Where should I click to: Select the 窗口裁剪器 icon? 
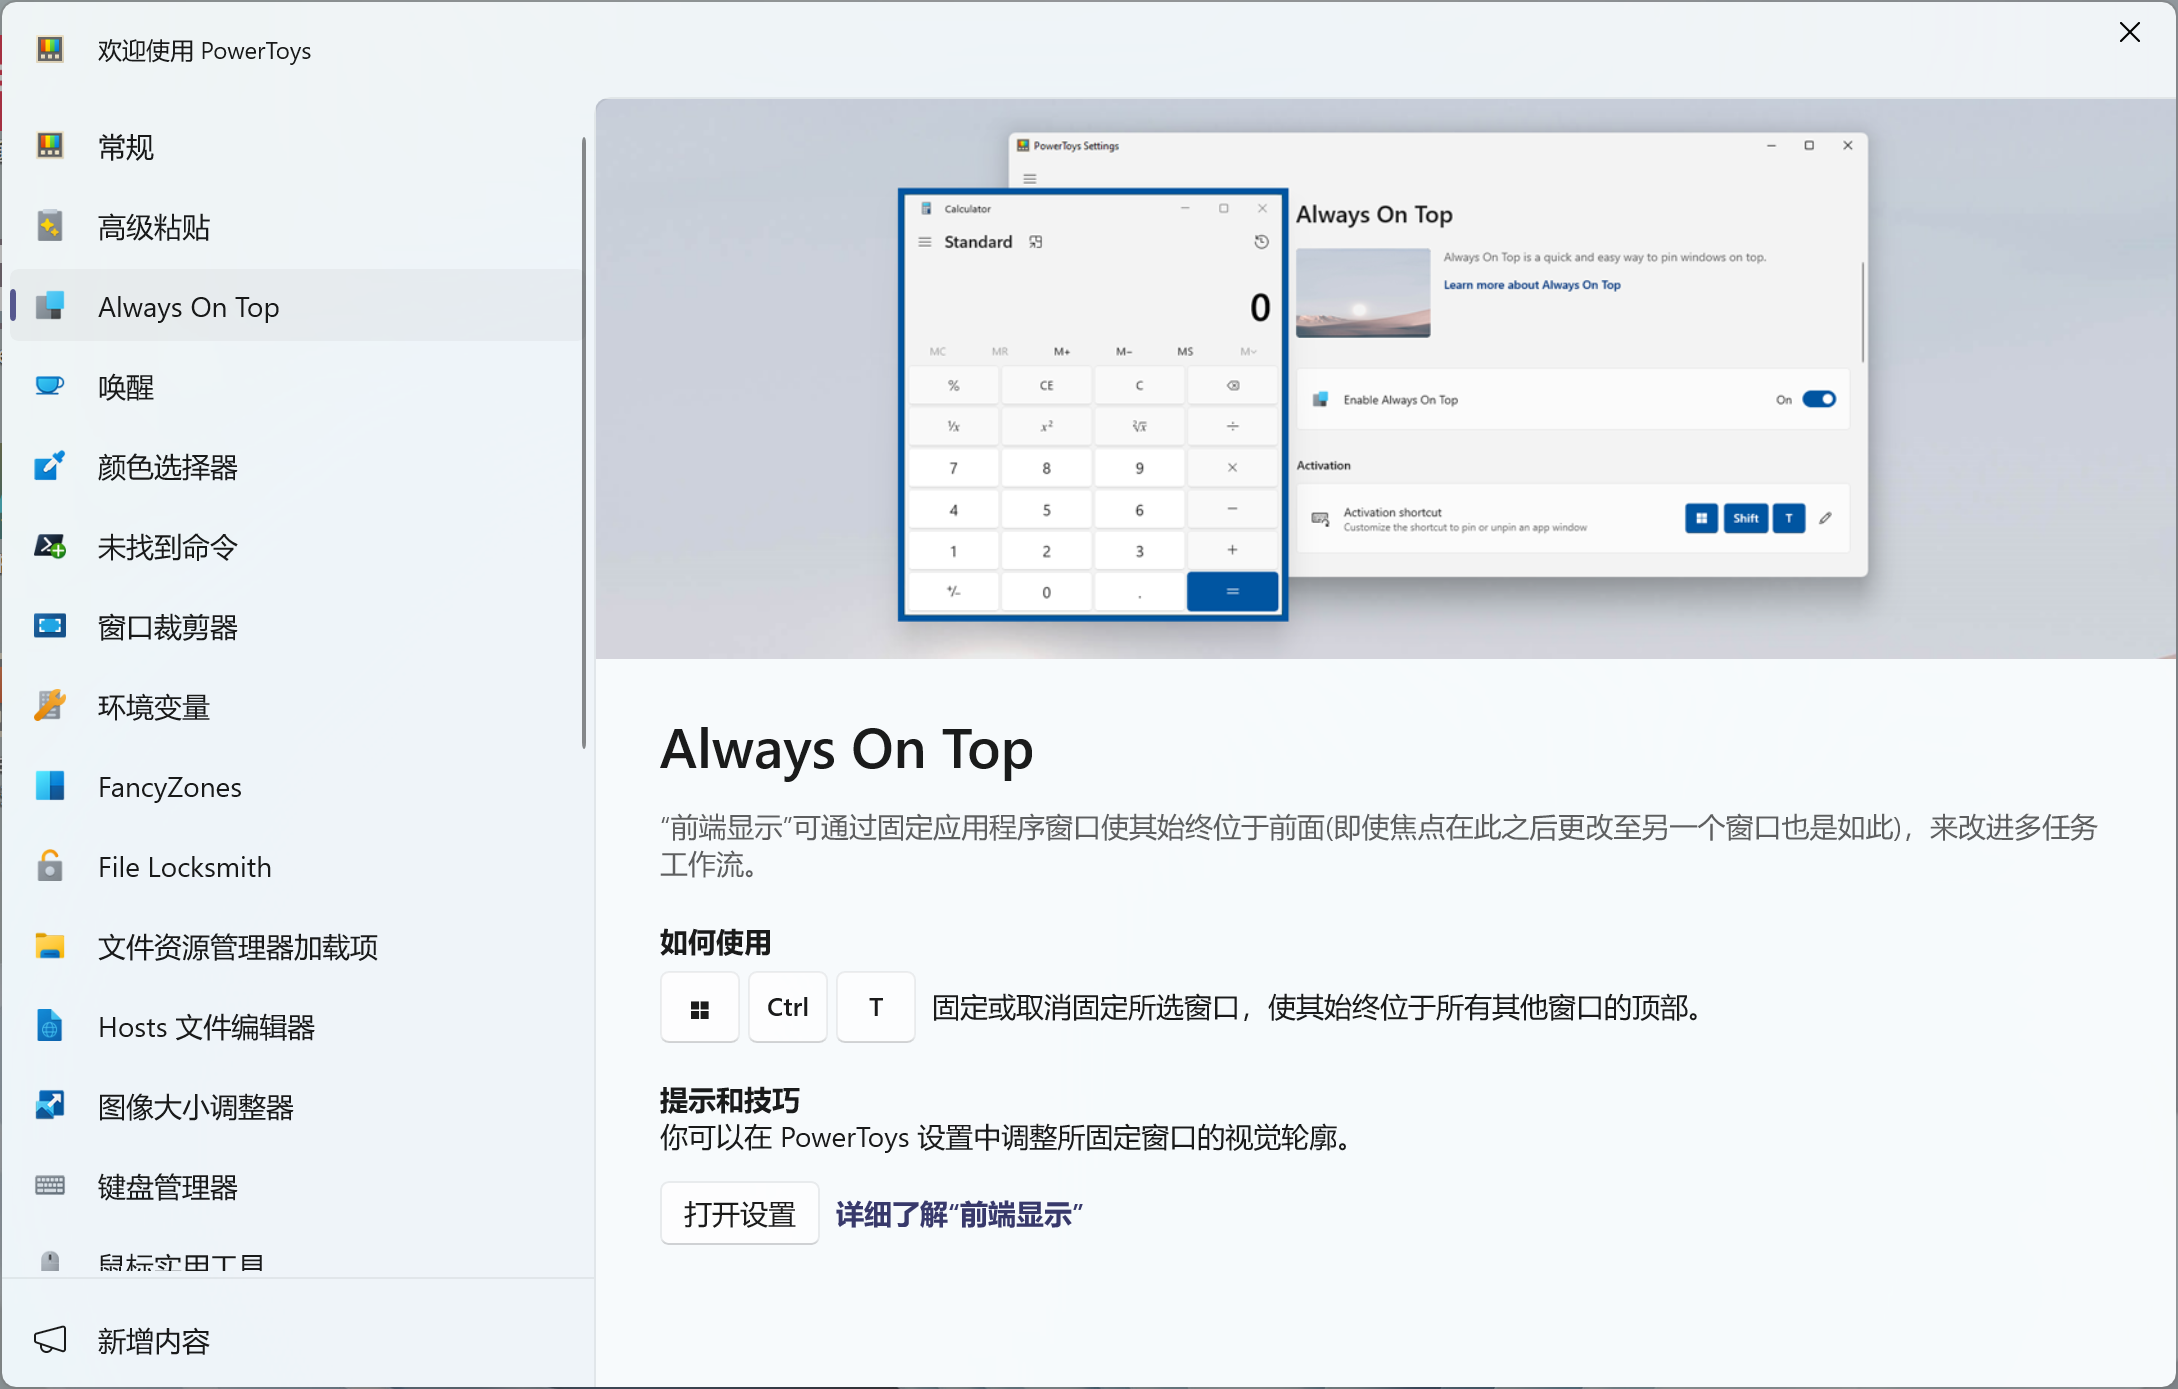coord(50,626)
